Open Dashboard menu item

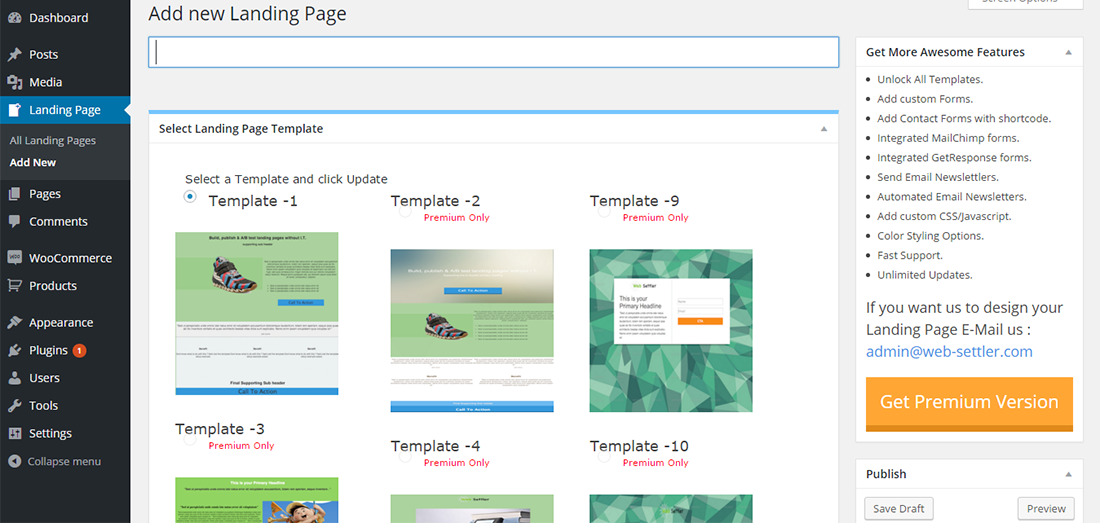pyautogui.click(x=65, y=18)
